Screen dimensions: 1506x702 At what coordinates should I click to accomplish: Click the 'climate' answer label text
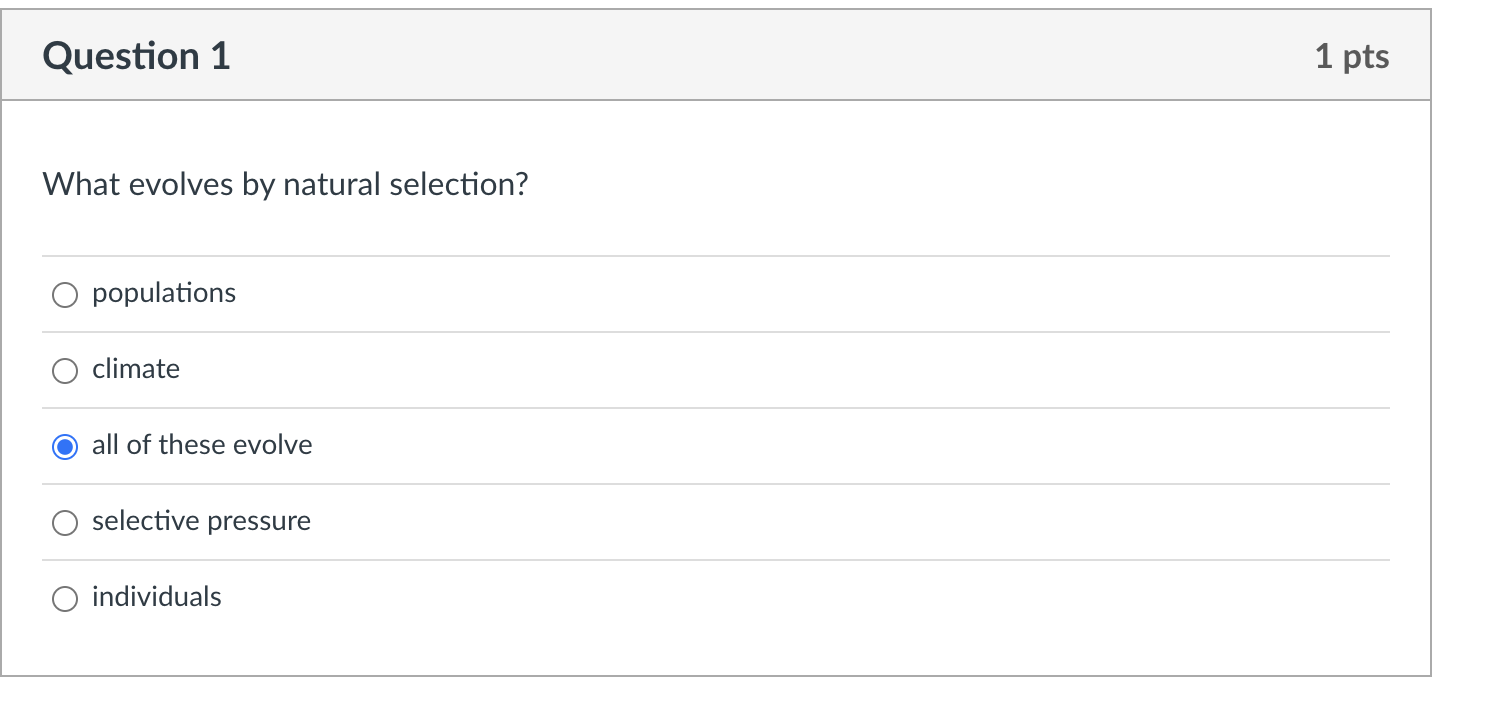tap(136, 369)
